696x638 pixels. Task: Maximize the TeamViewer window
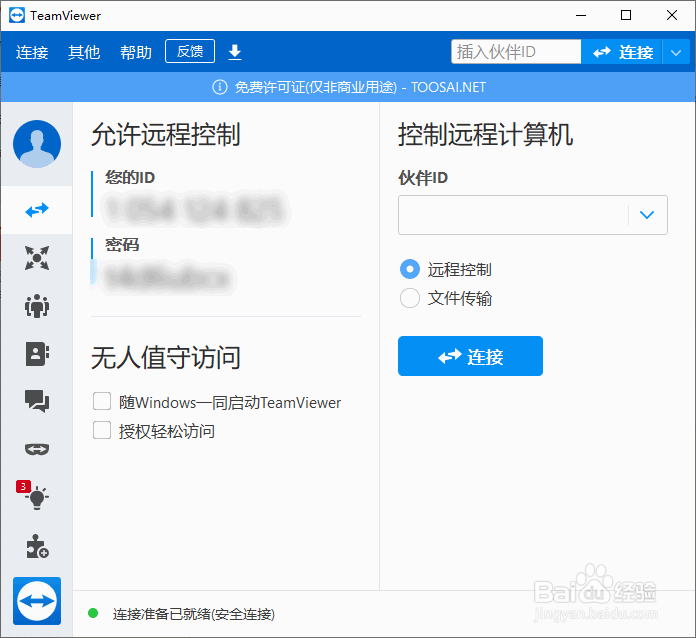(626, 16)
